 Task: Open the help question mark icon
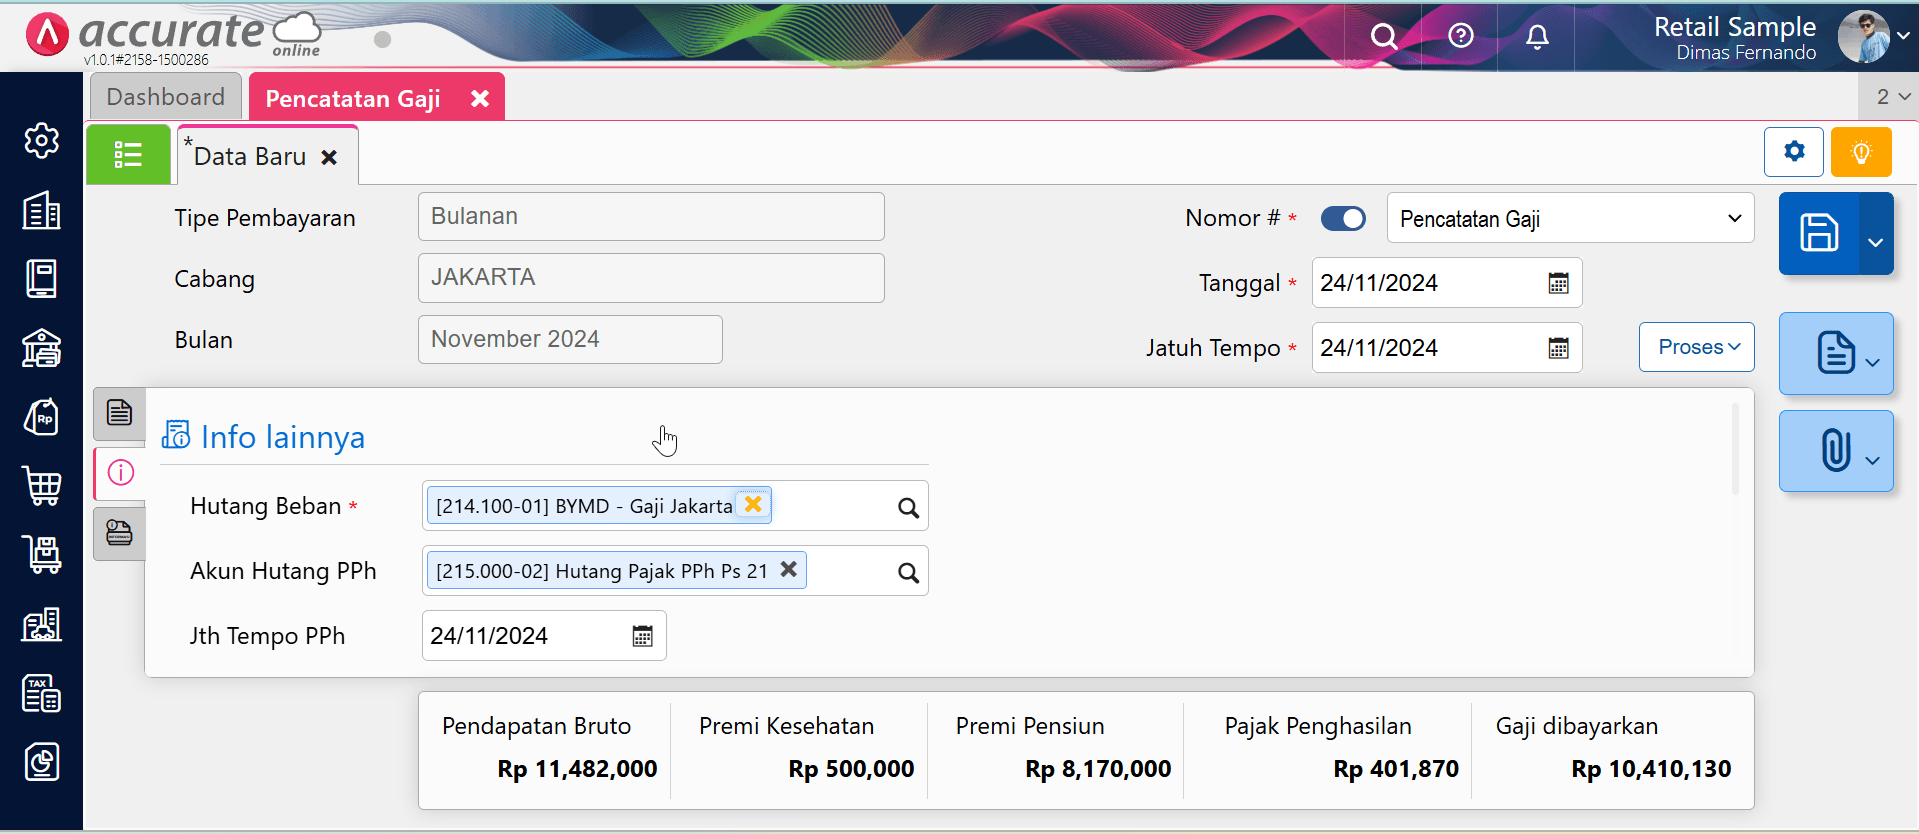click(x=1460, y=36)
